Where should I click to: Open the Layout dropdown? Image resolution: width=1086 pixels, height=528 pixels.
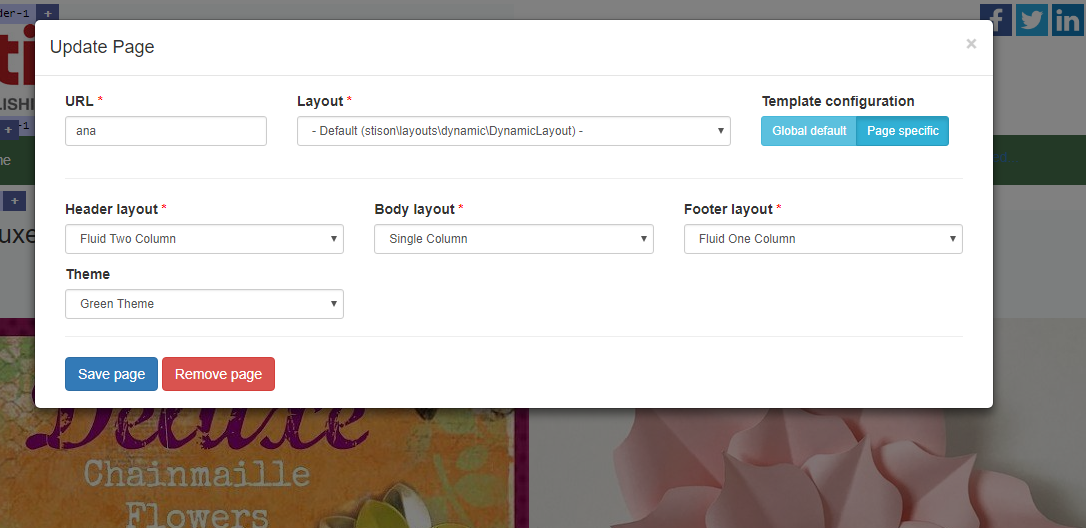tap(513, 131)
